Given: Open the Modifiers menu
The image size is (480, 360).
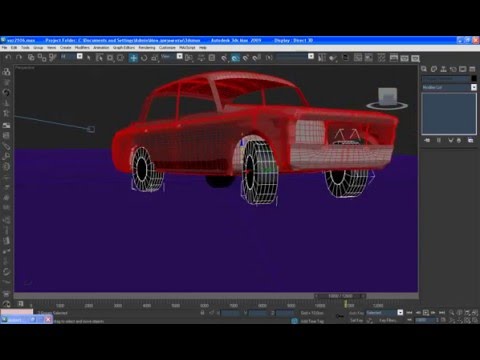Looking at the screenshot, I should click(82, 48).
